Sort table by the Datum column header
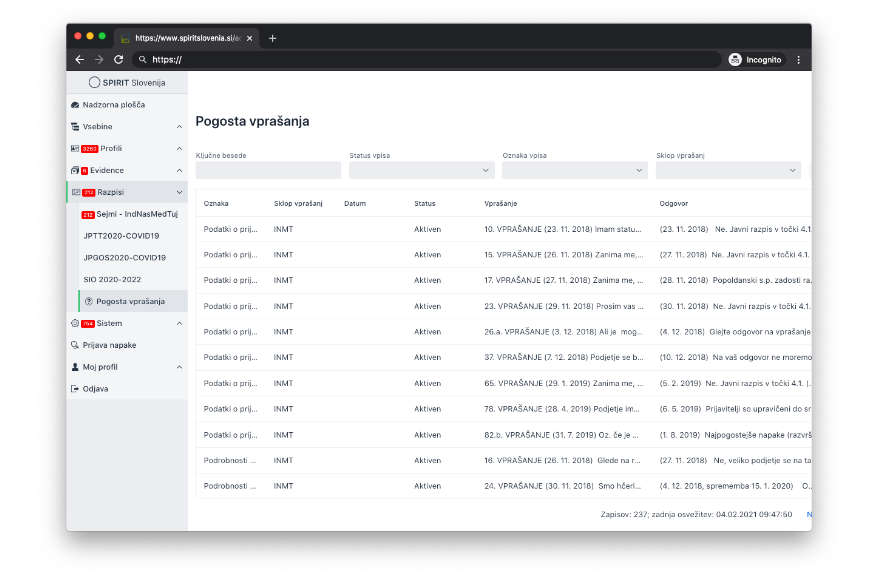This screenshot has height=576, width=878. coord(355,204)
